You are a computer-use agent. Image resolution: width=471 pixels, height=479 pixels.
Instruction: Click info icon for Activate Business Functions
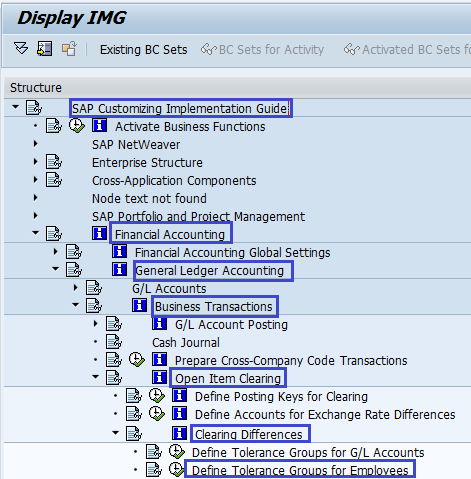tap(99, 126)
